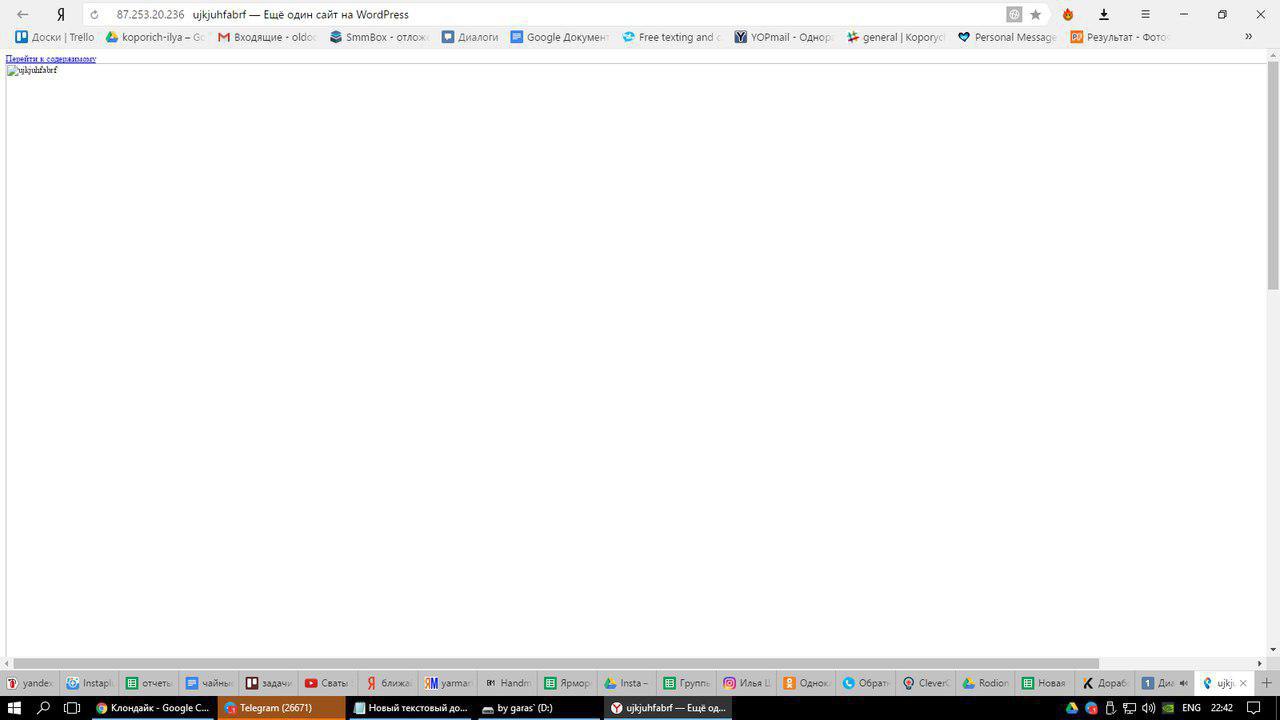
Task: Open the browser hamburger menu
Action: coord(1145,15)
